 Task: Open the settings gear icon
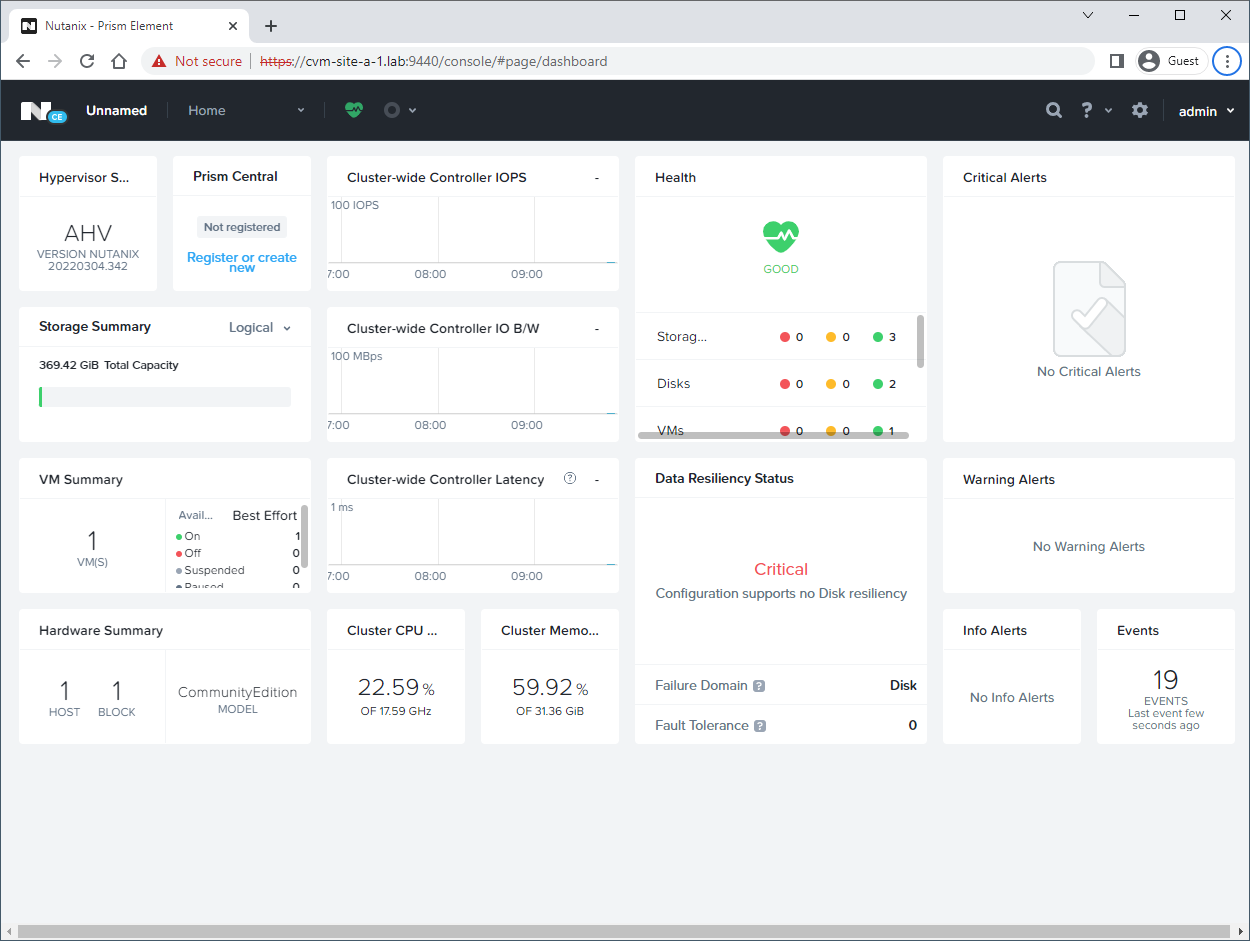pos(1140,110)
